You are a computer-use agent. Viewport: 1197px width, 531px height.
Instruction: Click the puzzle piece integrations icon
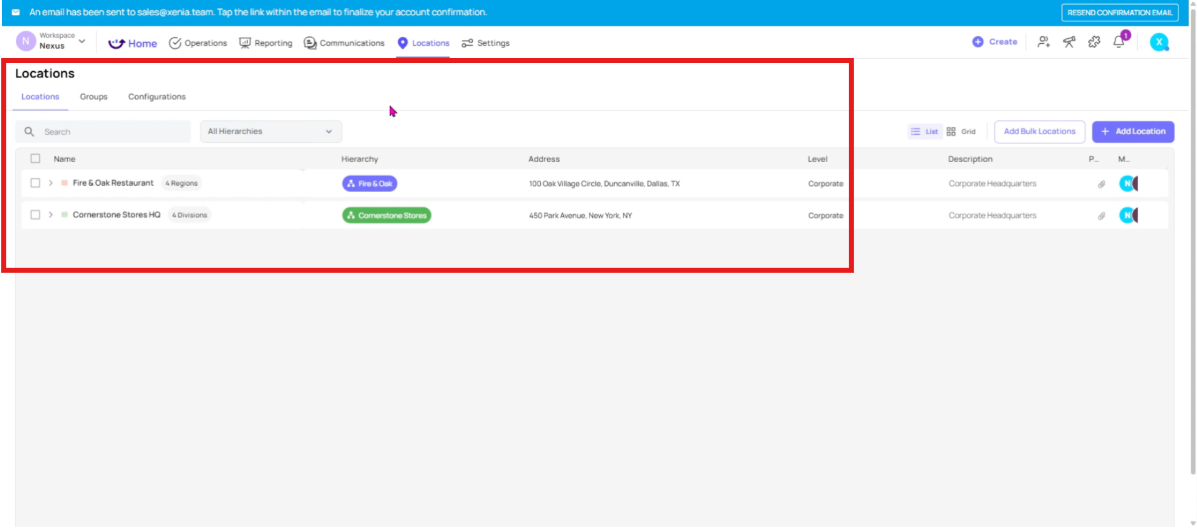[1094, 42]
